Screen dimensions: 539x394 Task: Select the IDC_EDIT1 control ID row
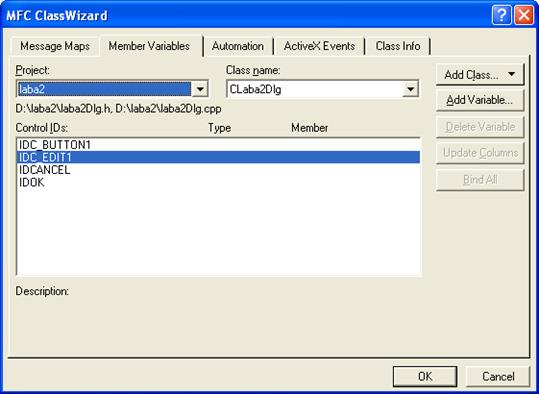219,157
